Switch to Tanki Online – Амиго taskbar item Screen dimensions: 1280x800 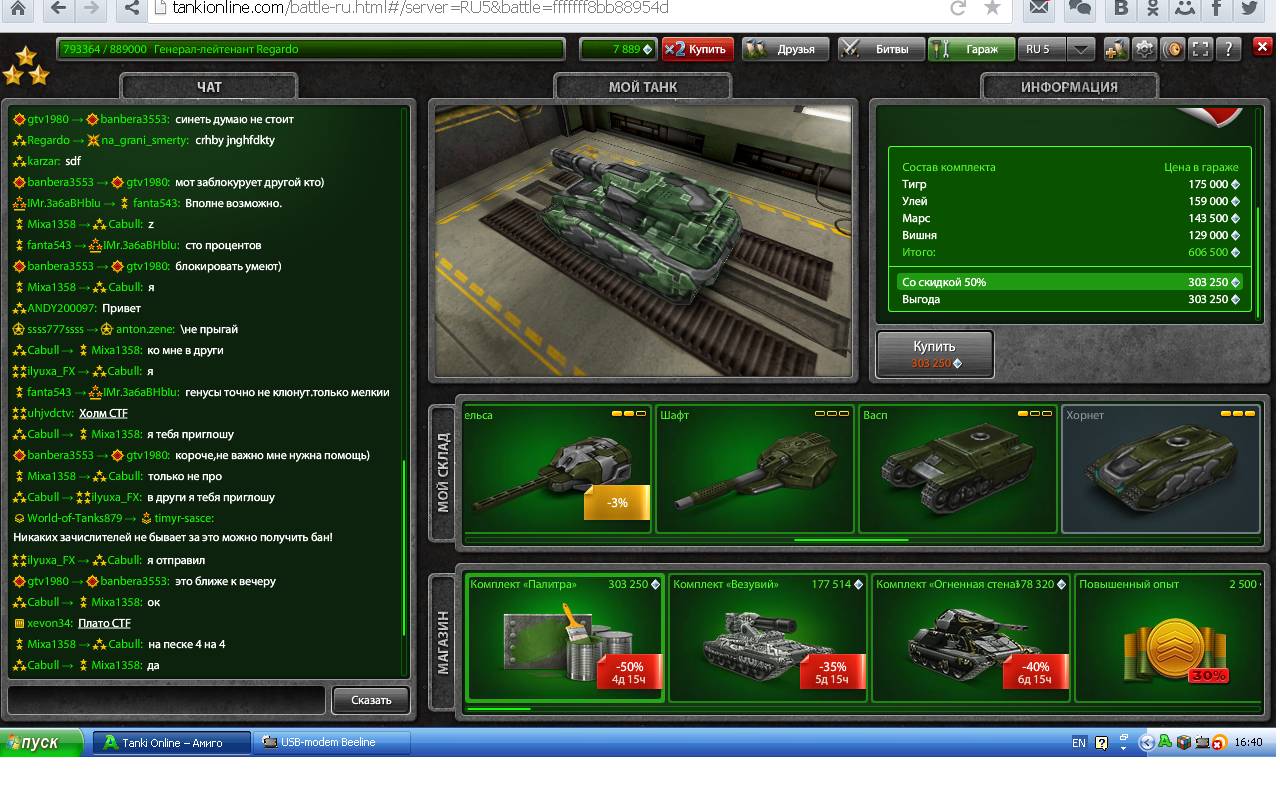tap(171, 742)
